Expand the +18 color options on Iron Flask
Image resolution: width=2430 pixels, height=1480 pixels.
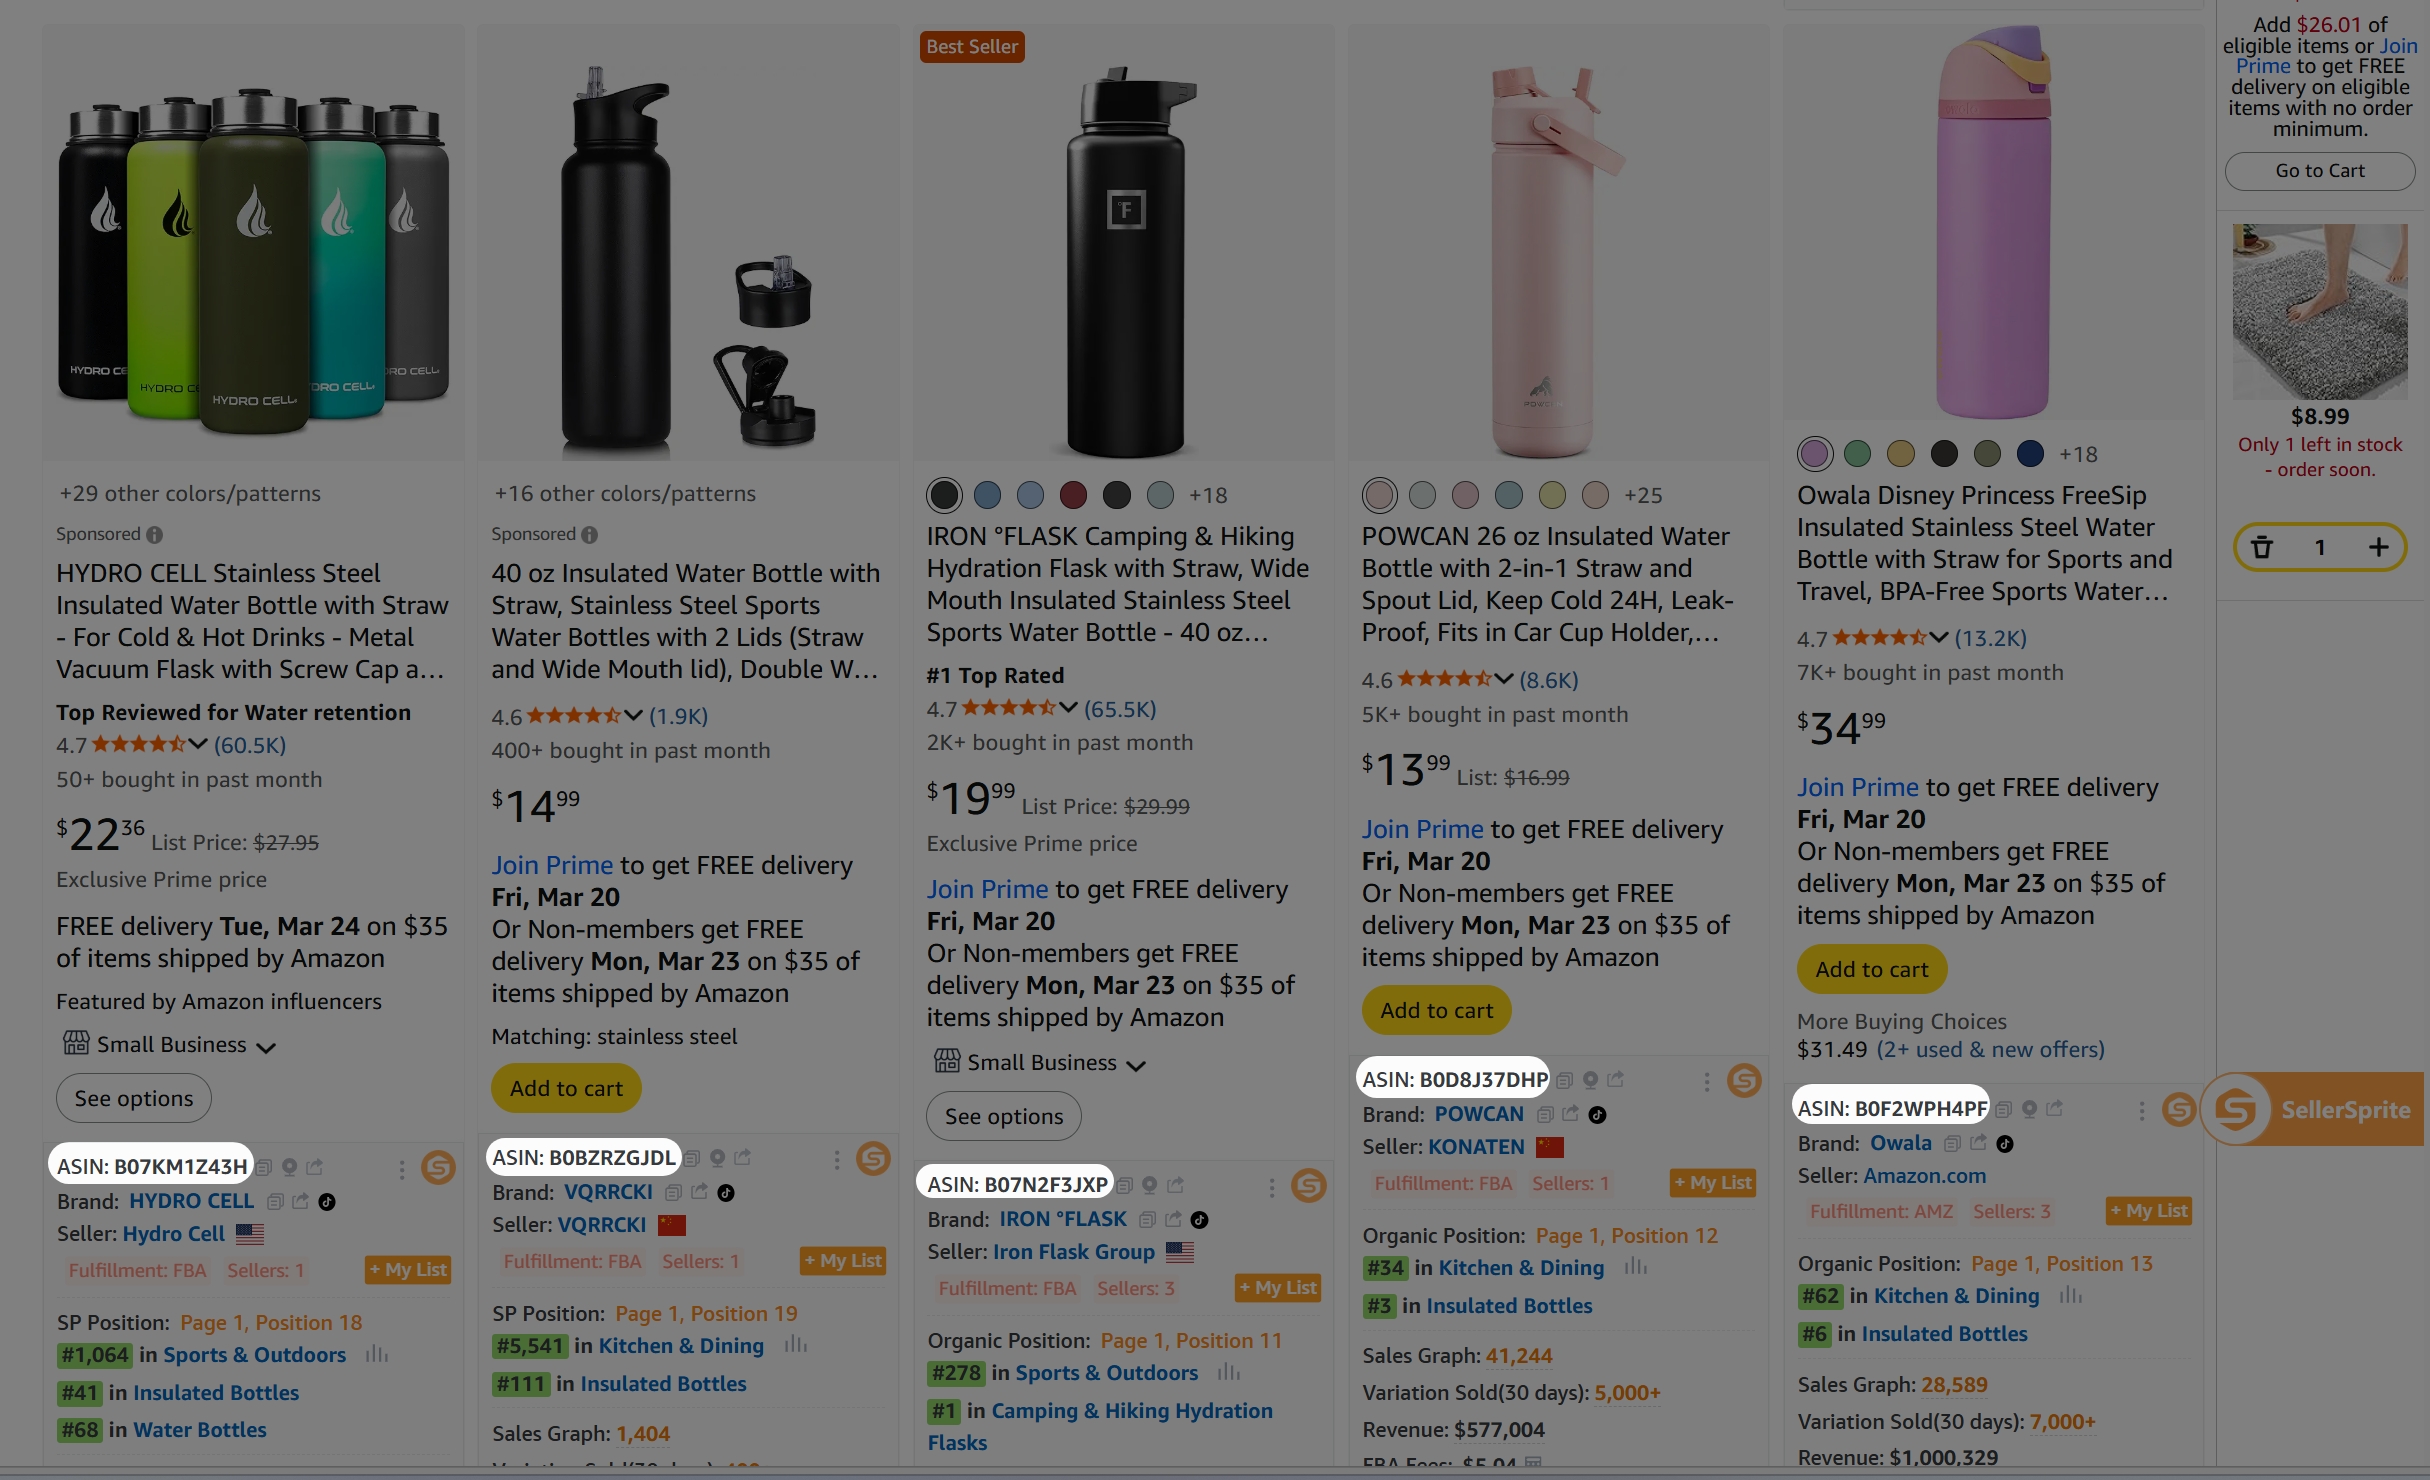1212,495
